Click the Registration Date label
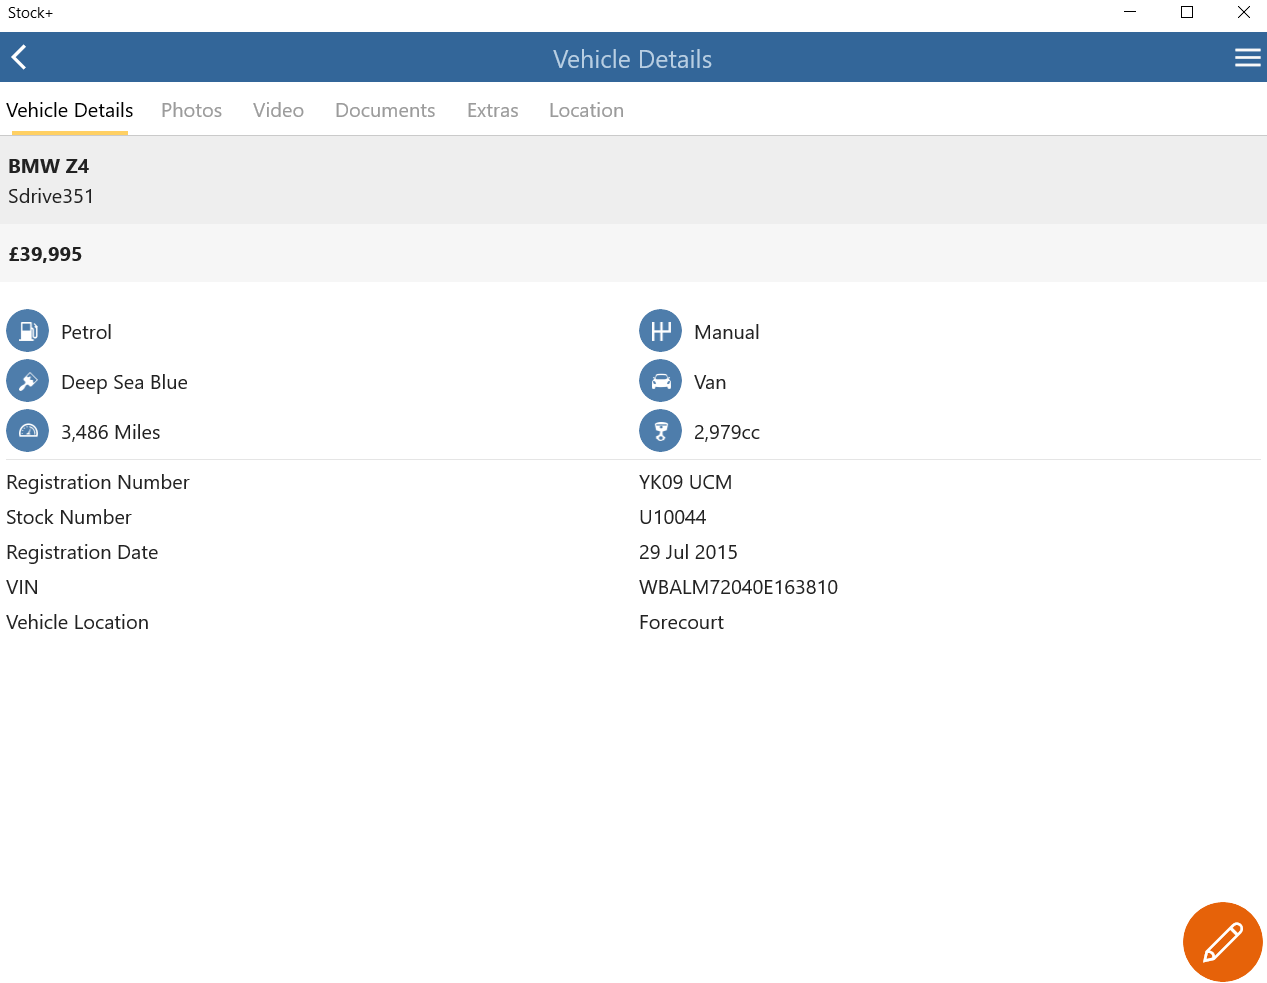 [x=82, y=552]
